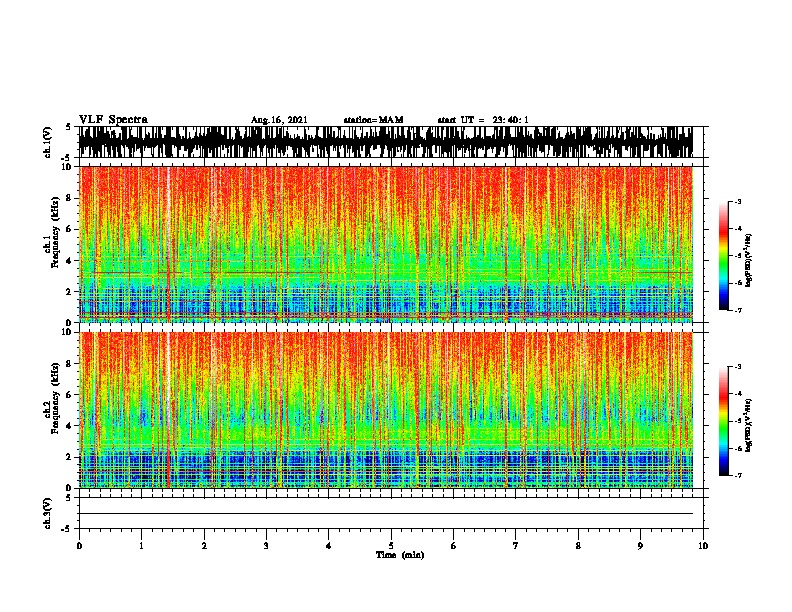Click time axis tick label '1'
Screen dimensions: 792x612
(141, 546)
